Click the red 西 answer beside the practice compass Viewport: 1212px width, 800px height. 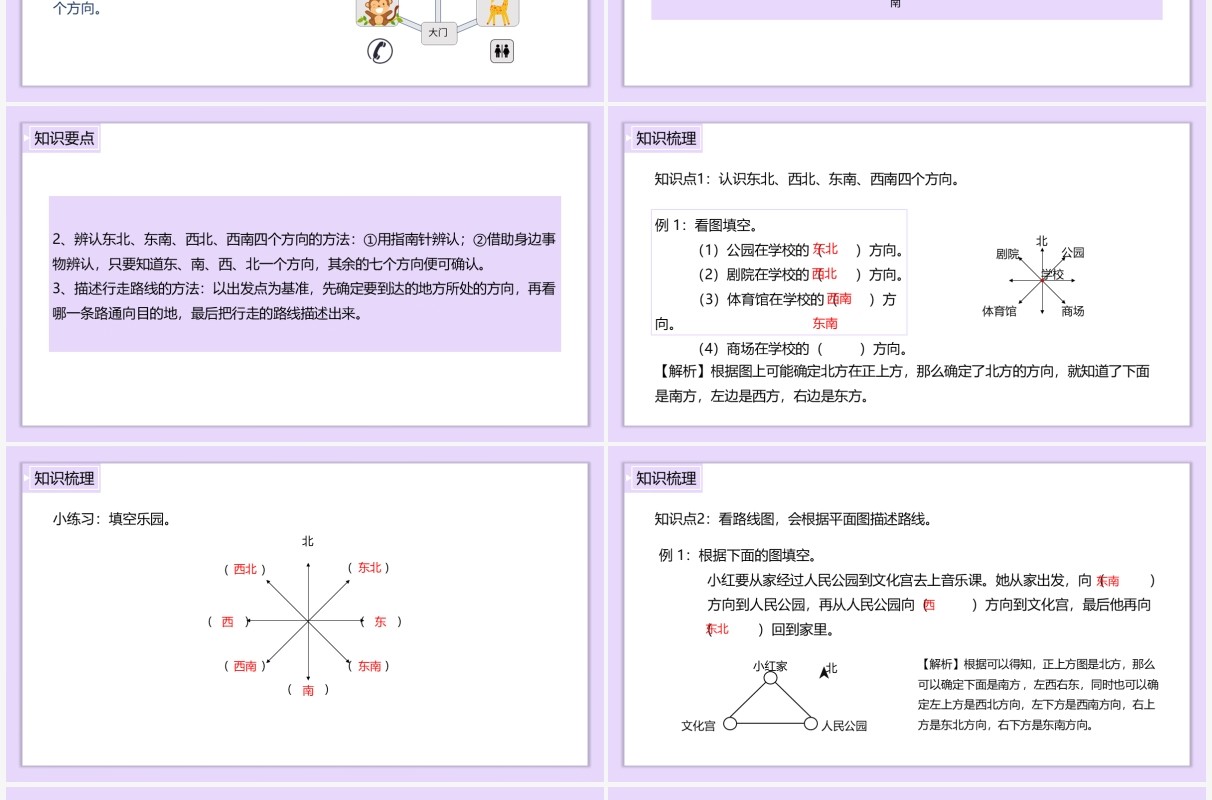tap(228, 621)
